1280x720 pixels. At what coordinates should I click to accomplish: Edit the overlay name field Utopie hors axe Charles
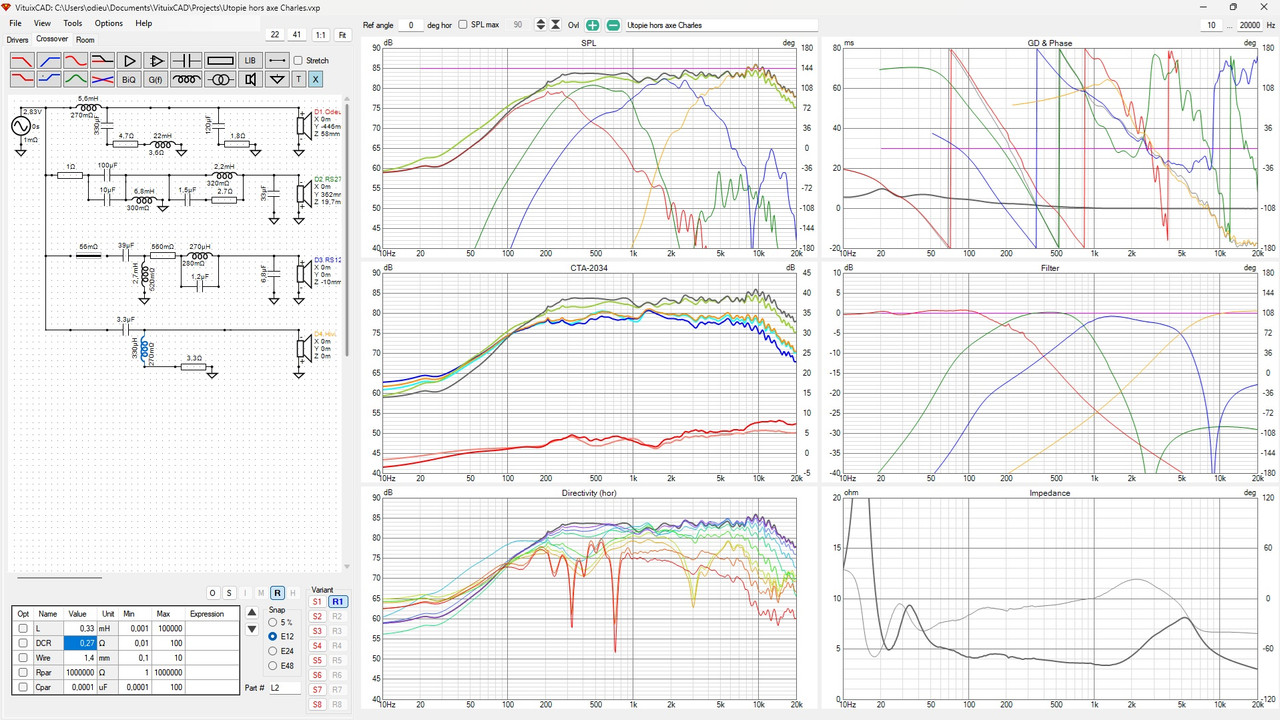pyautogui.click(x=720, y=24)
